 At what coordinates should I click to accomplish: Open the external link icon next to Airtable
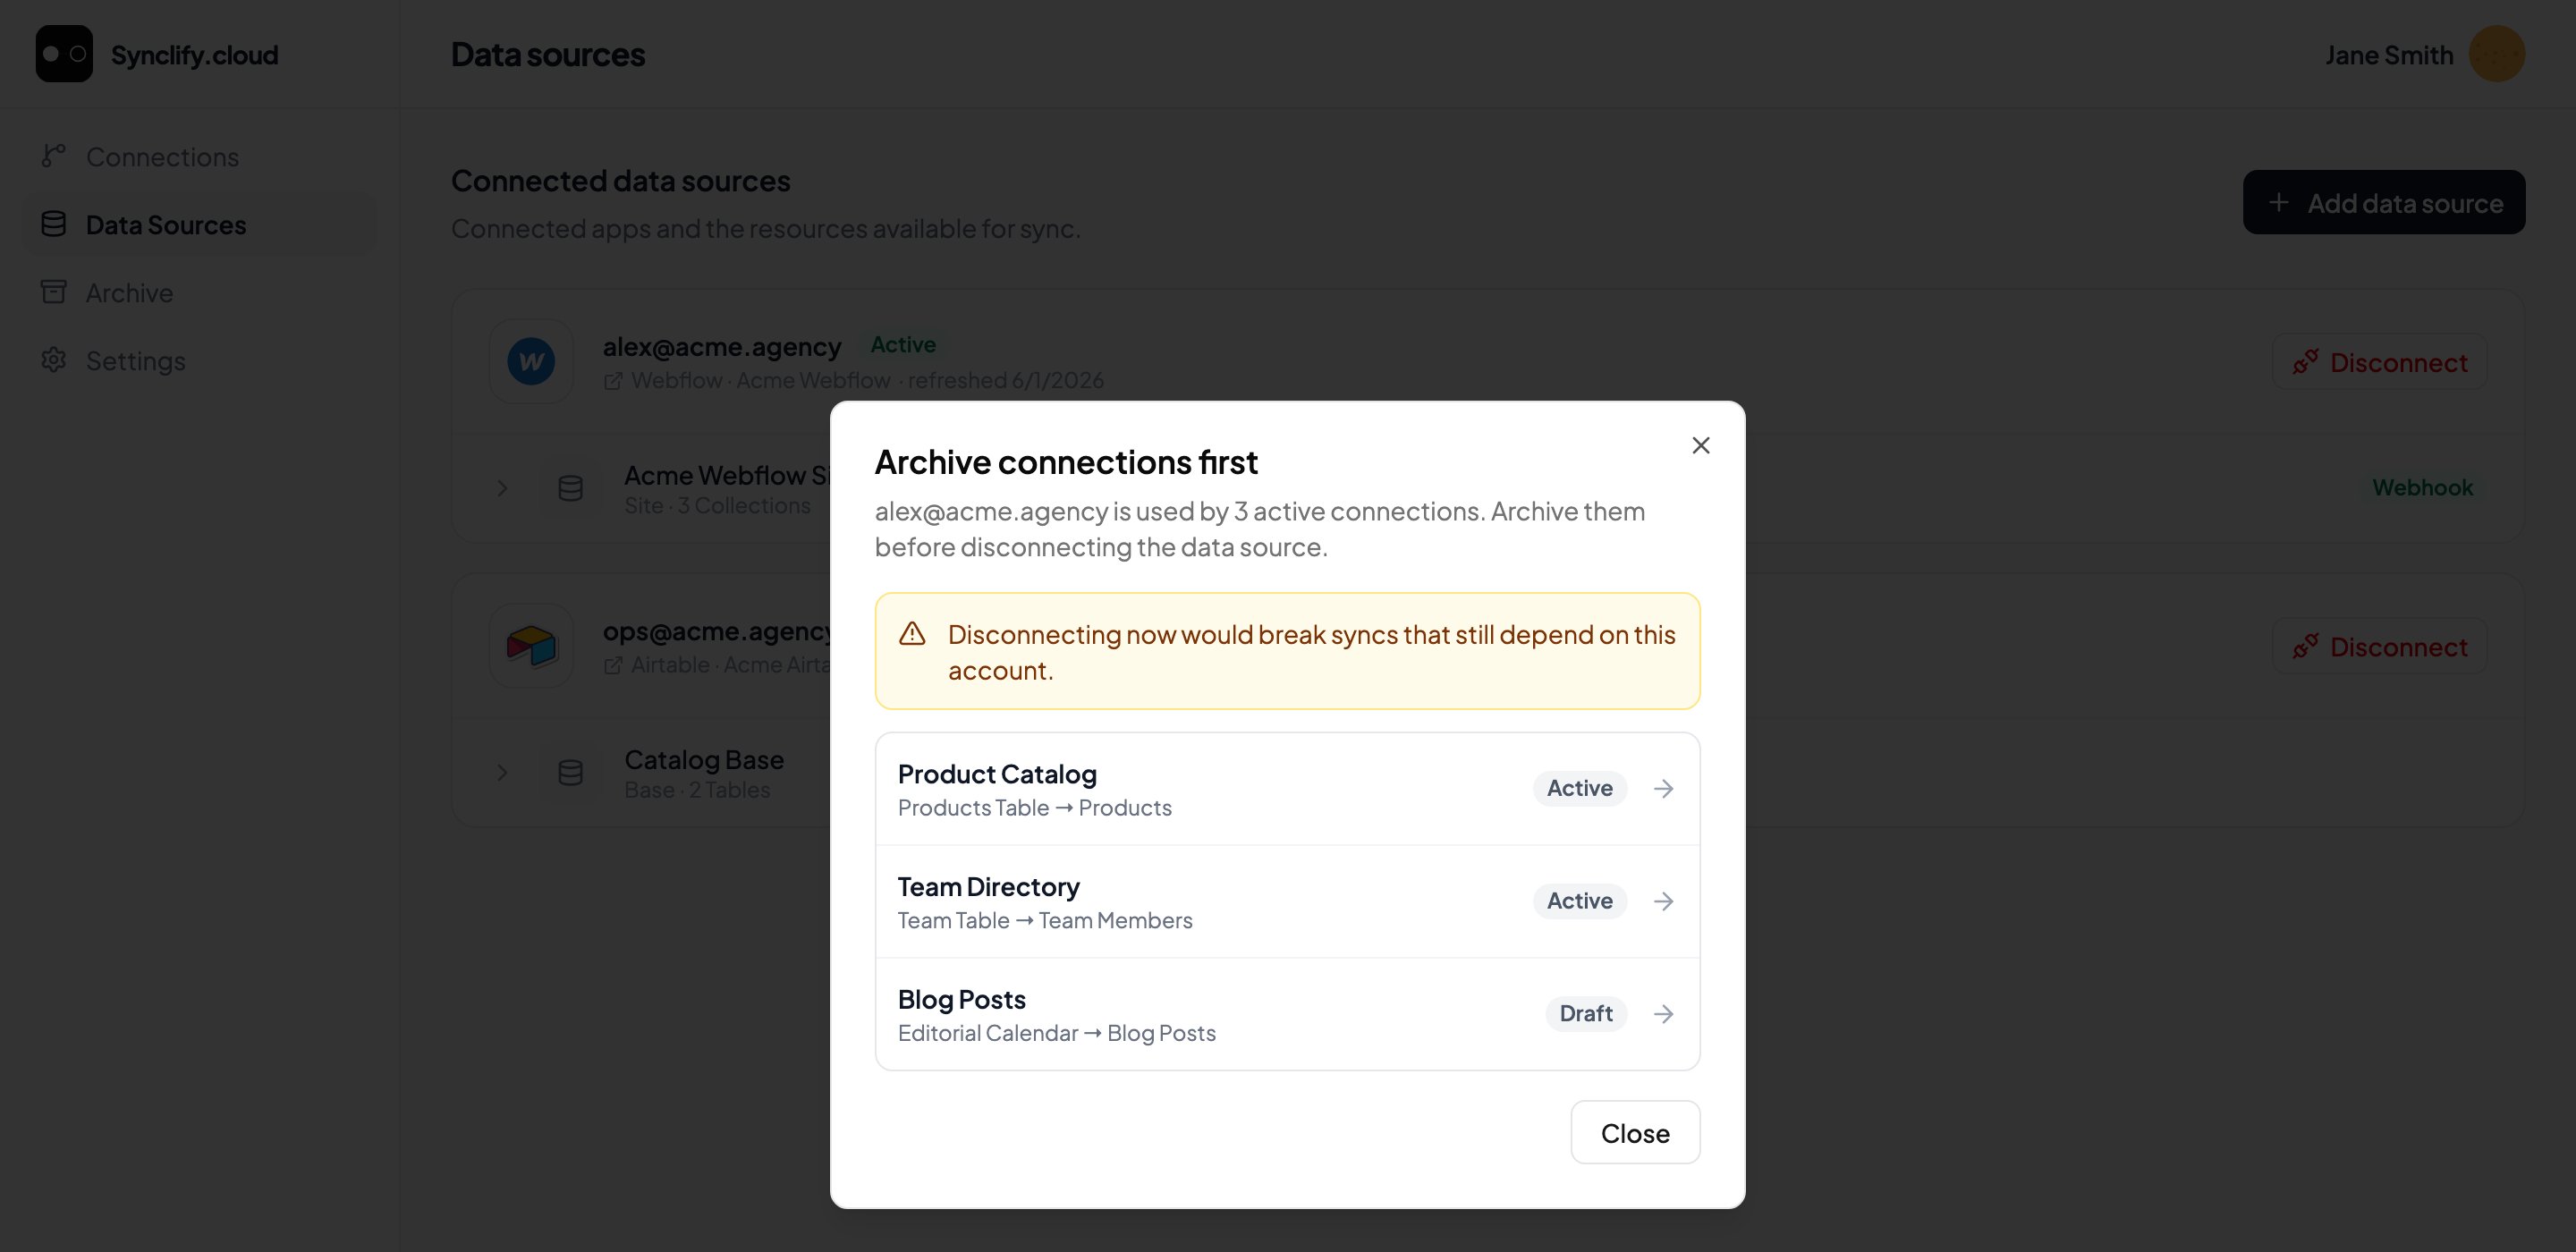point(613,666)
